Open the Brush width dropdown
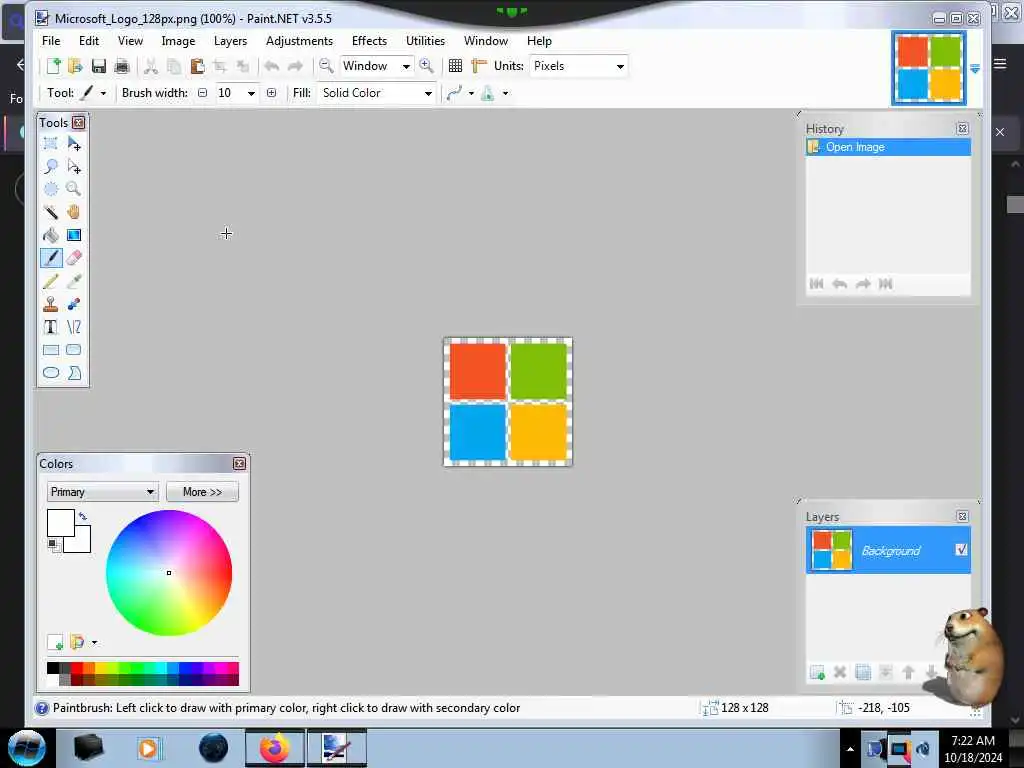Screen dimensions: 1024x768 pos(251,93)
